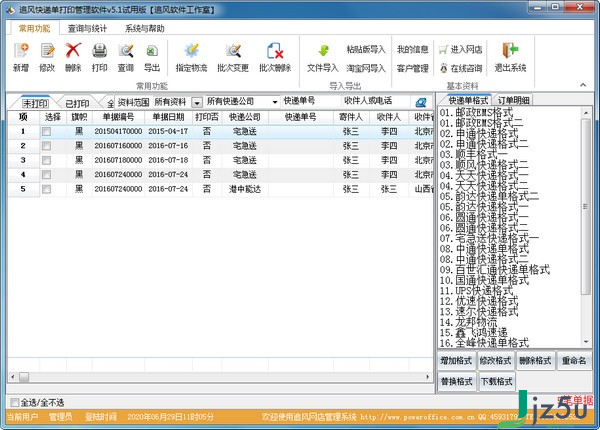Click the 文件导入 green arrow icon
This screenshot has height=430, width=600.
323,50
